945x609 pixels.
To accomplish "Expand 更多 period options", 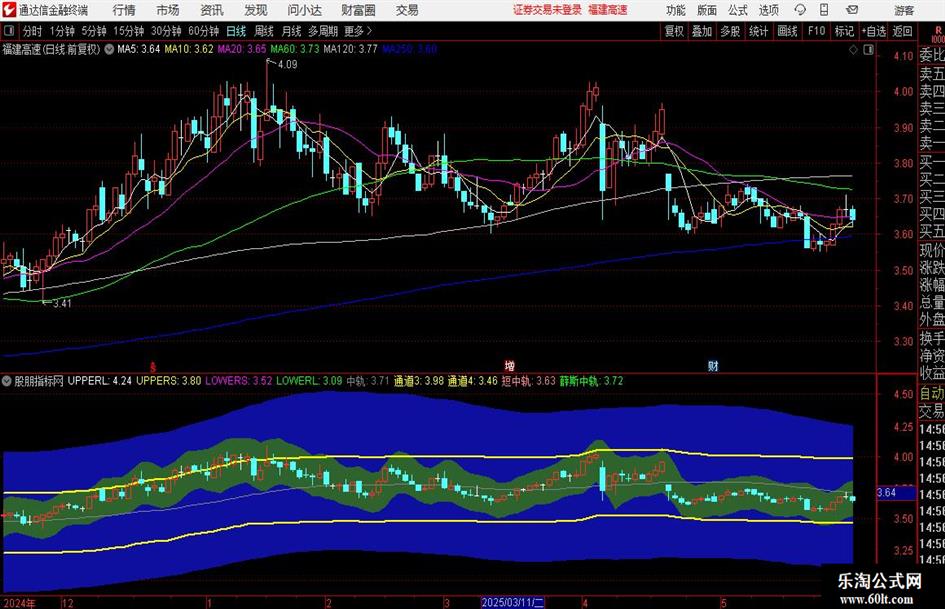I will click(x=358, y=31).
